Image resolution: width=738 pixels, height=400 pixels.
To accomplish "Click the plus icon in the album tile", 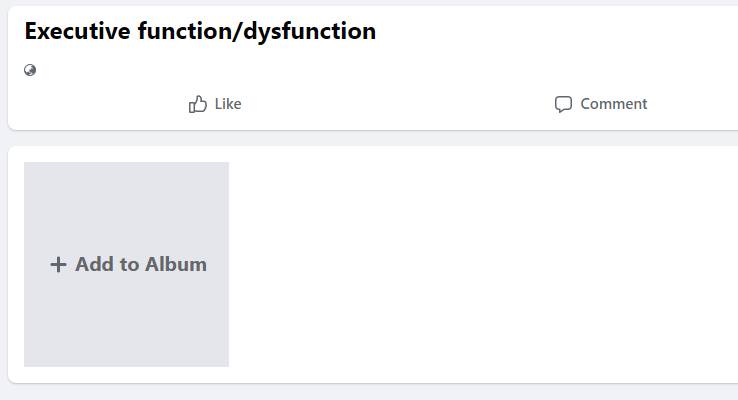I will click(58, 264).
